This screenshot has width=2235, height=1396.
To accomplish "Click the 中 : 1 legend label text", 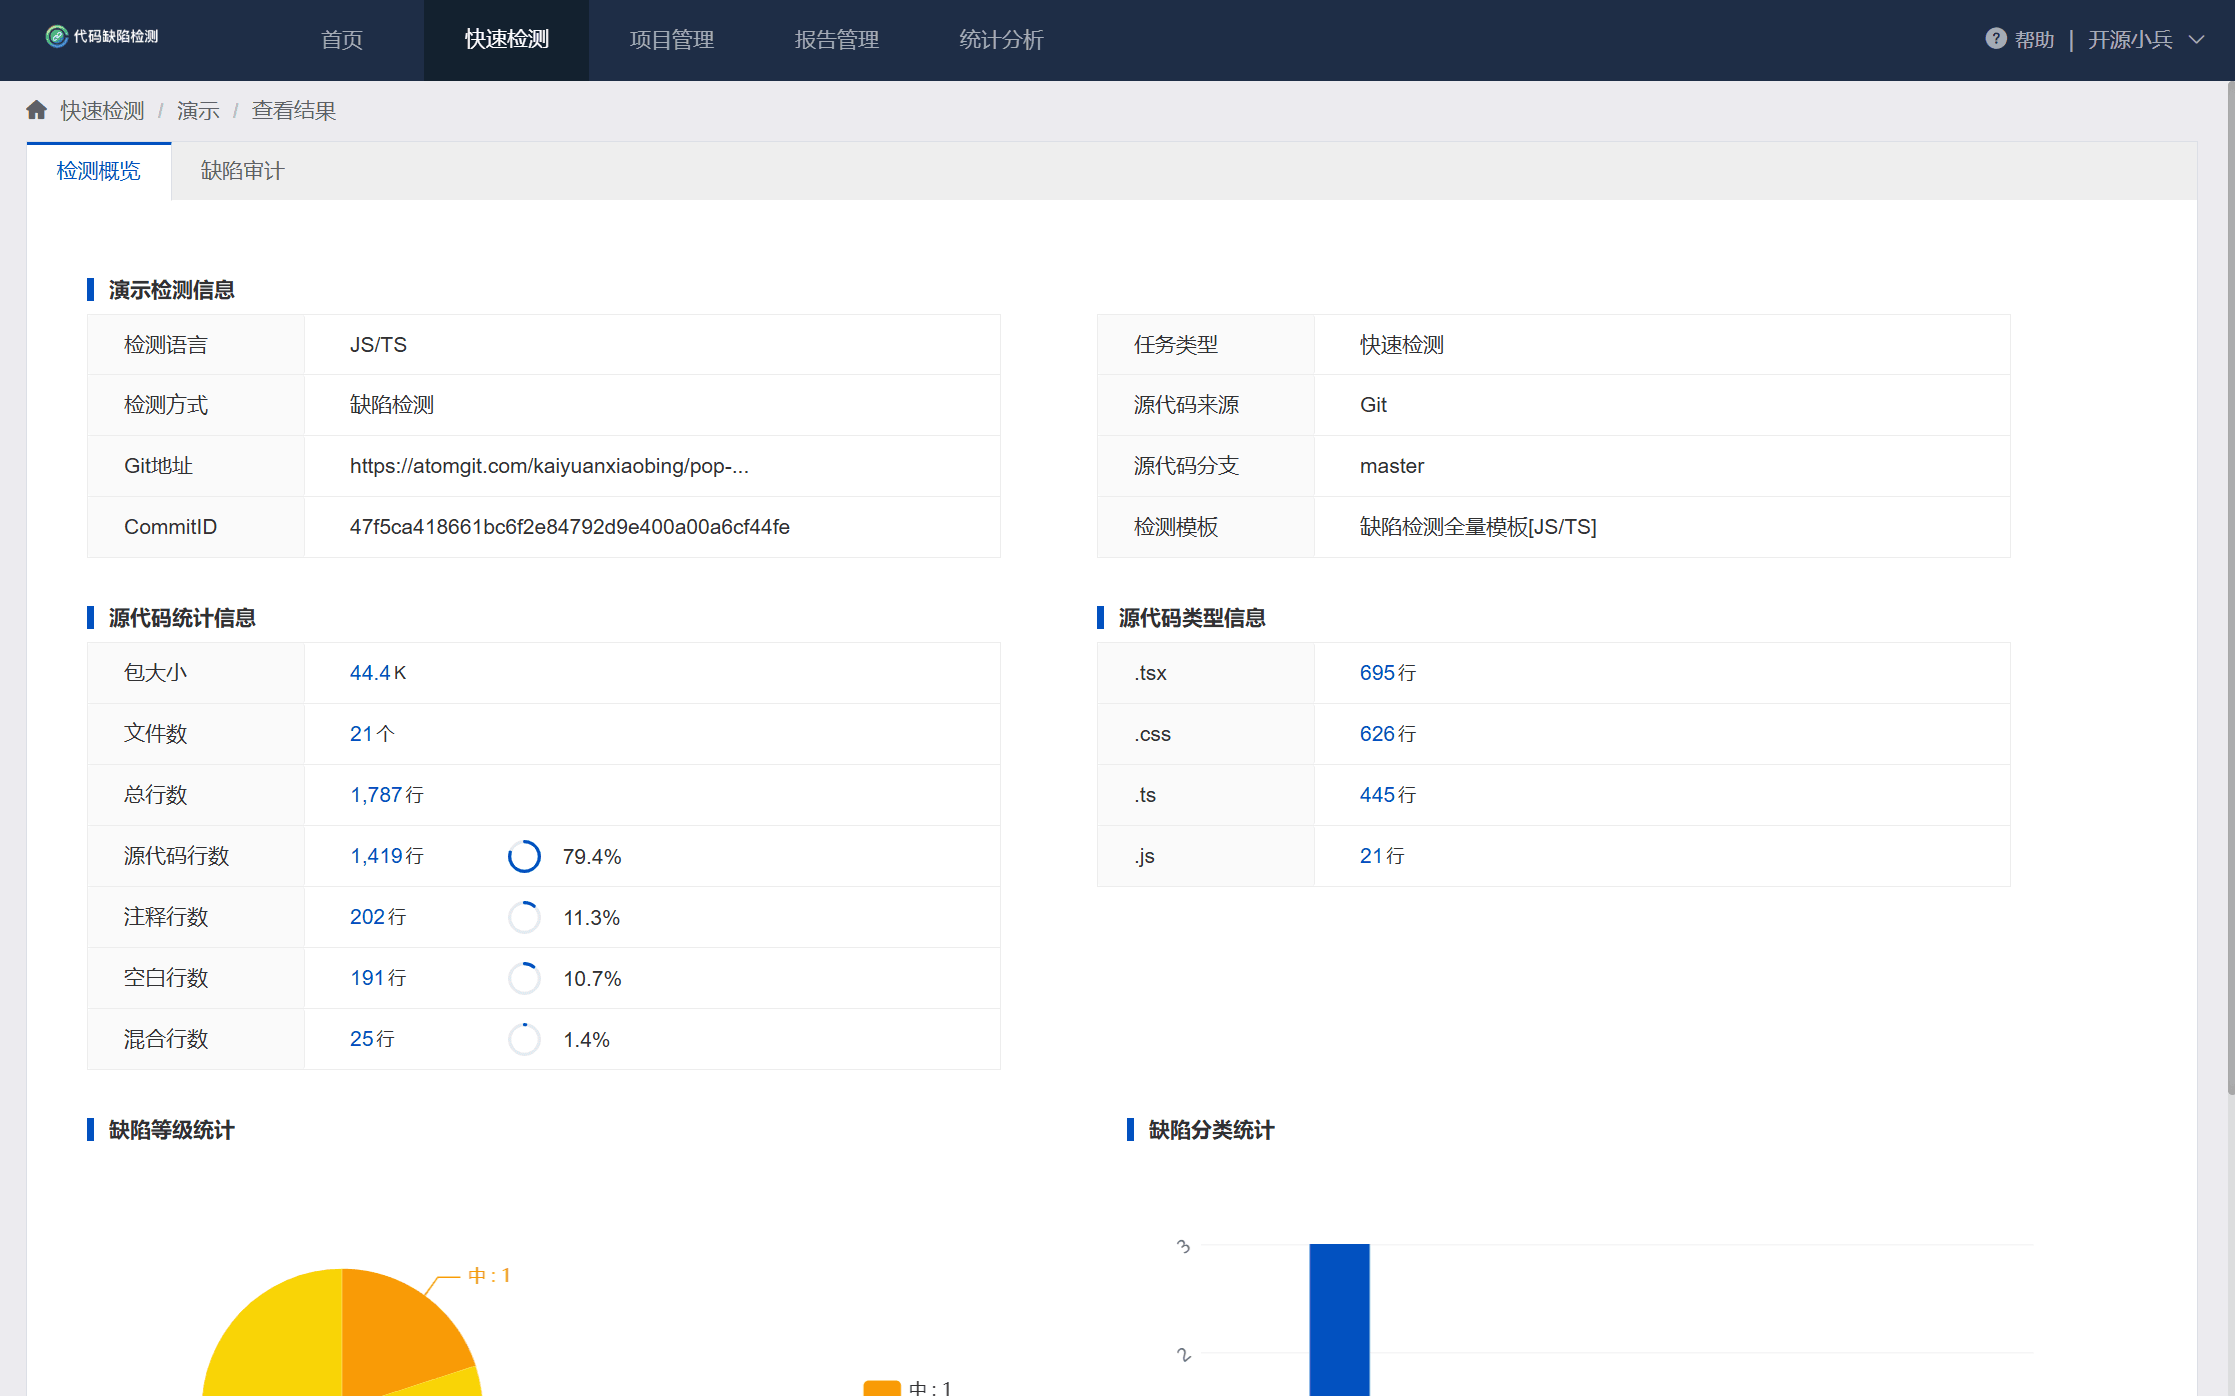I will point(930,1388).
